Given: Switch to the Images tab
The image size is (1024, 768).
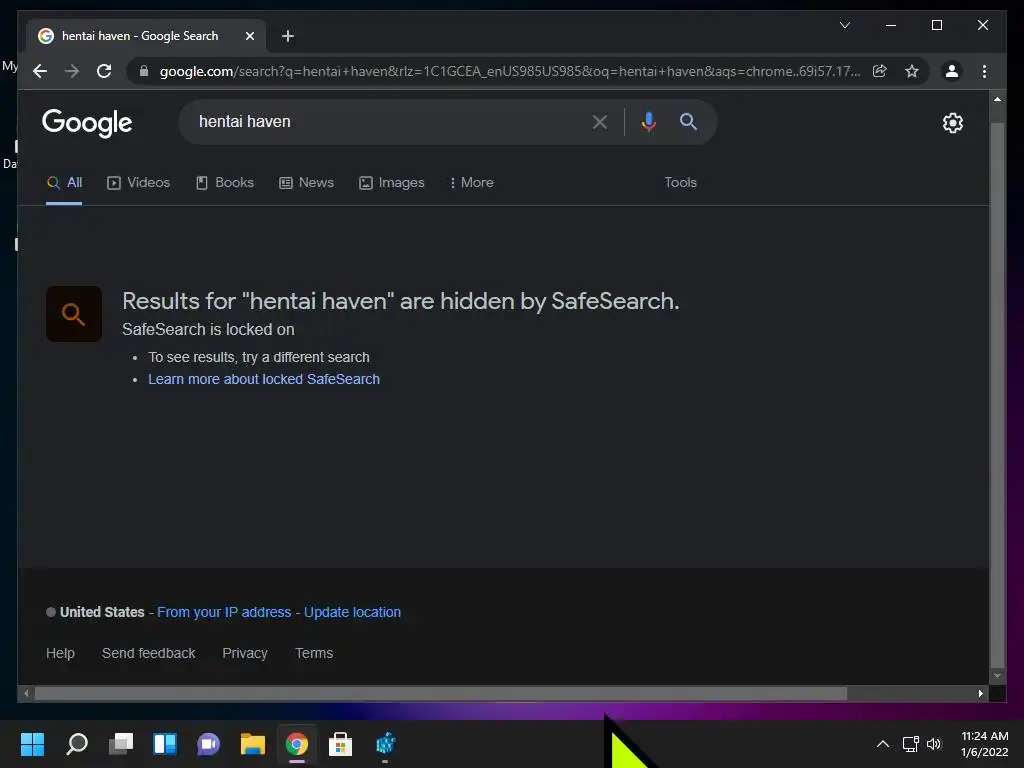Looking at the screenshot, I should coord(392,183).
